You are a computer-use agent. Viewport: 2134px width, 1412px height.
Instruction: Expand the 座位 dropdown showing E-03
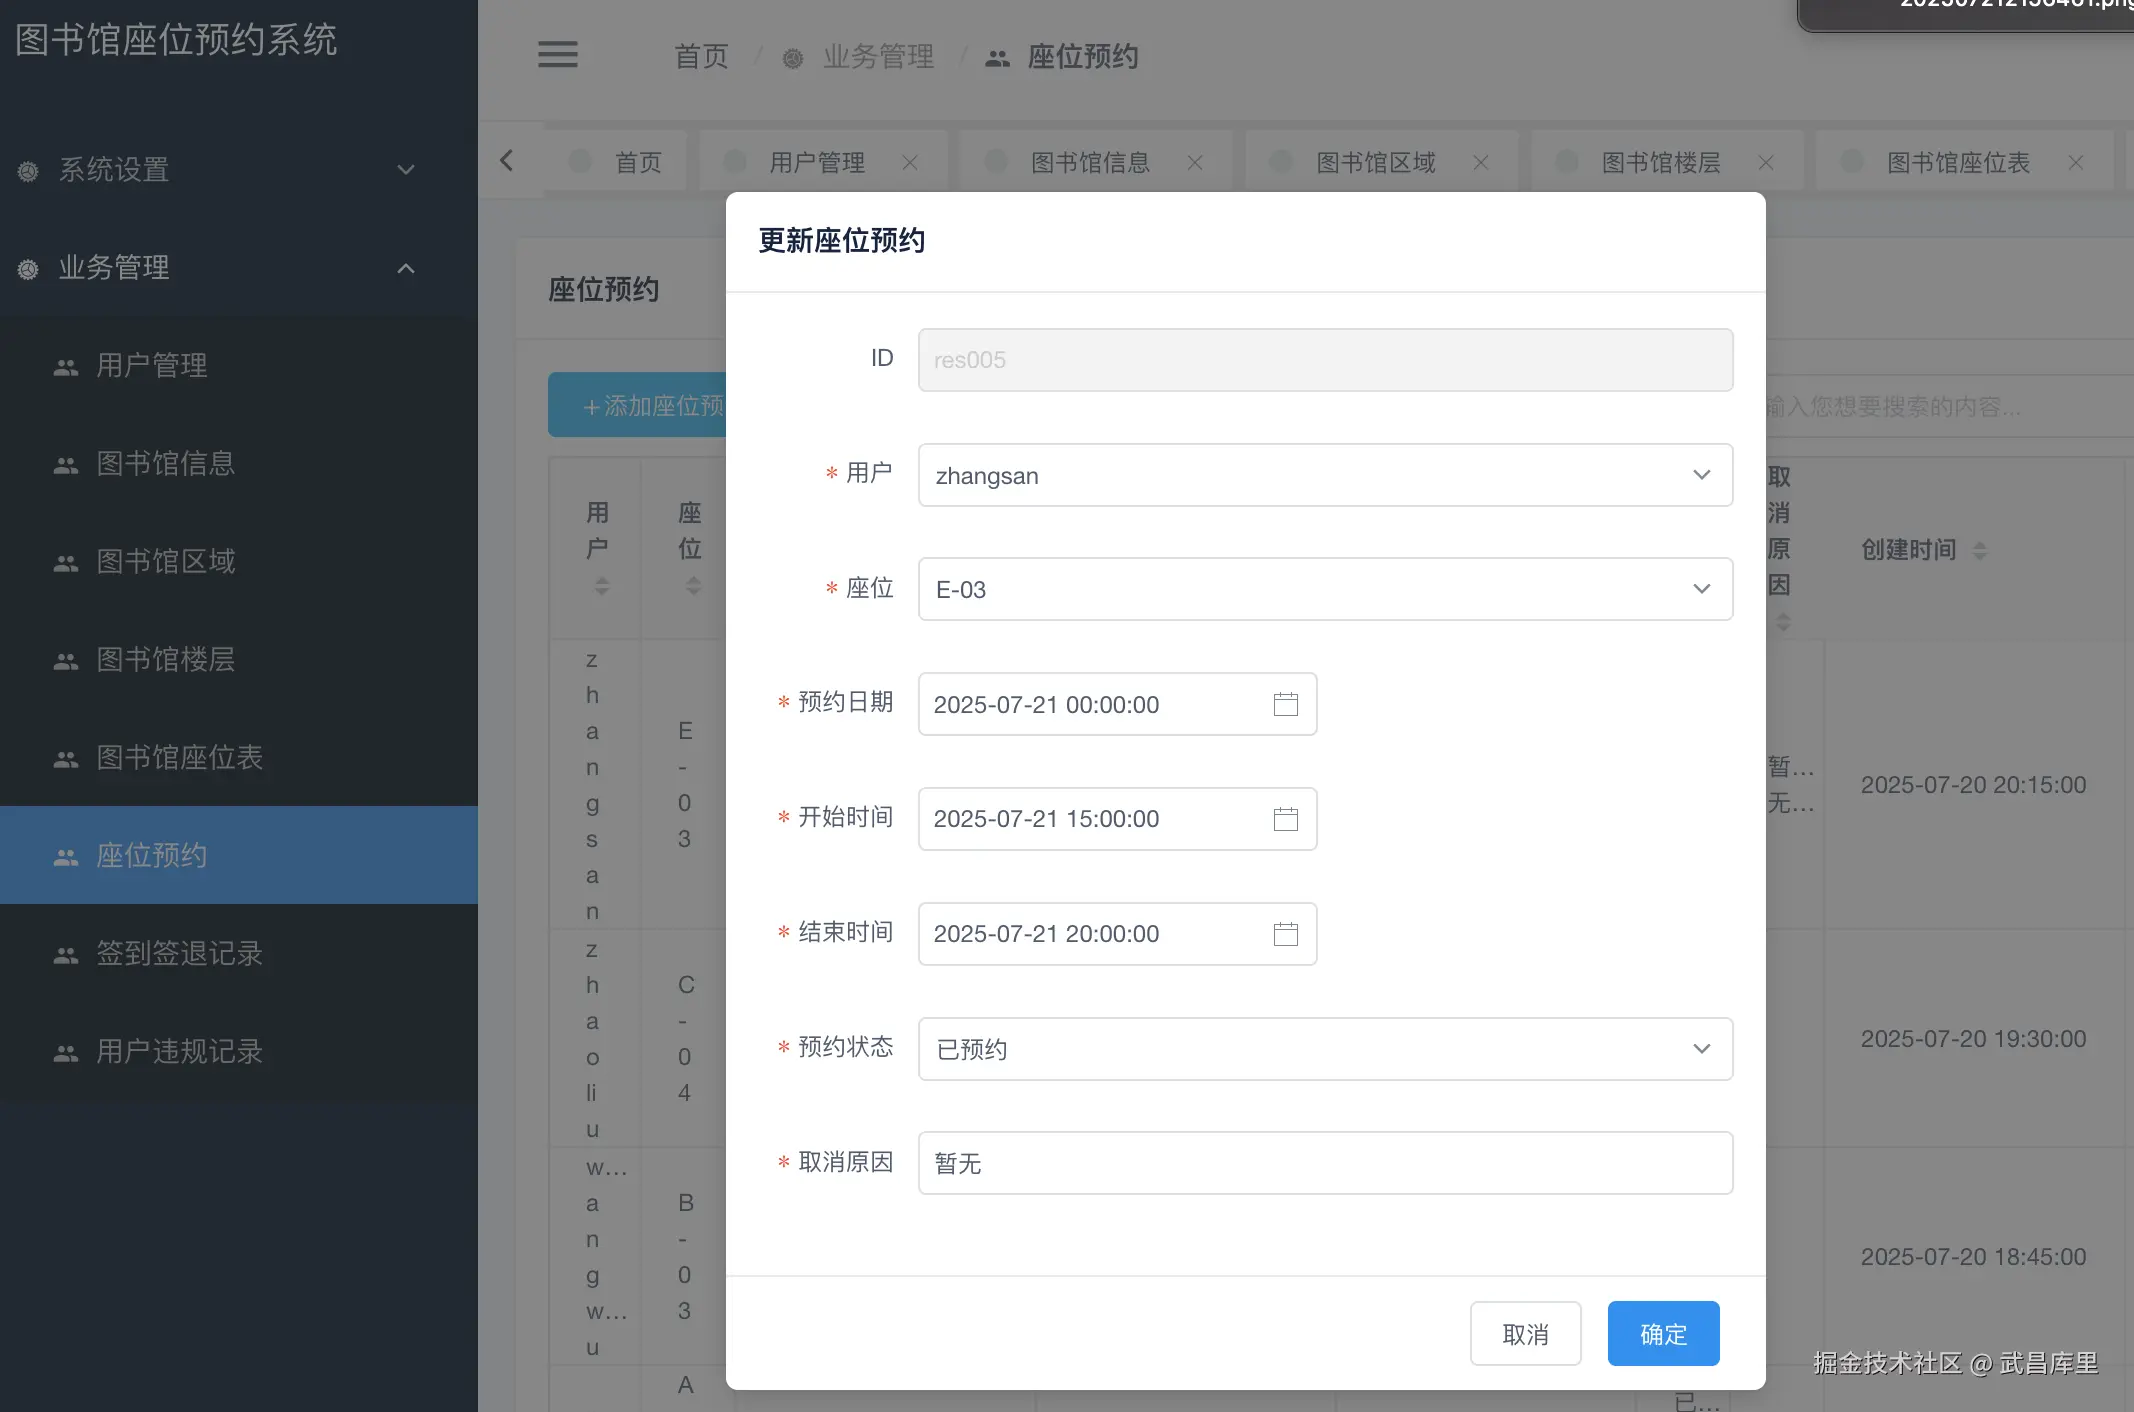pos(1324,589)
